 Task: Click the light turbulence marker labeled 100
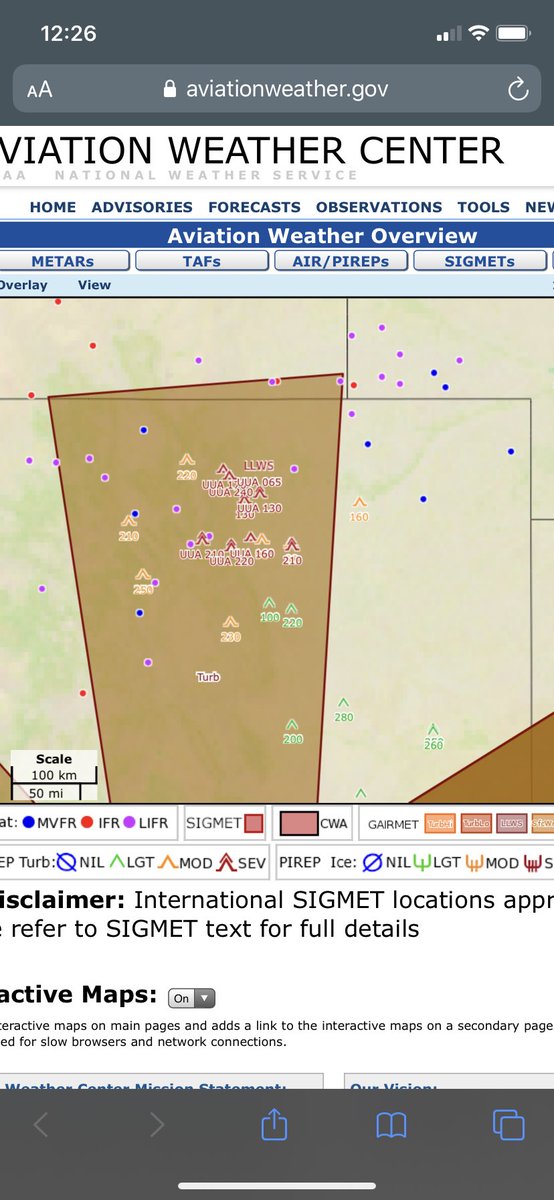[269, 610]
